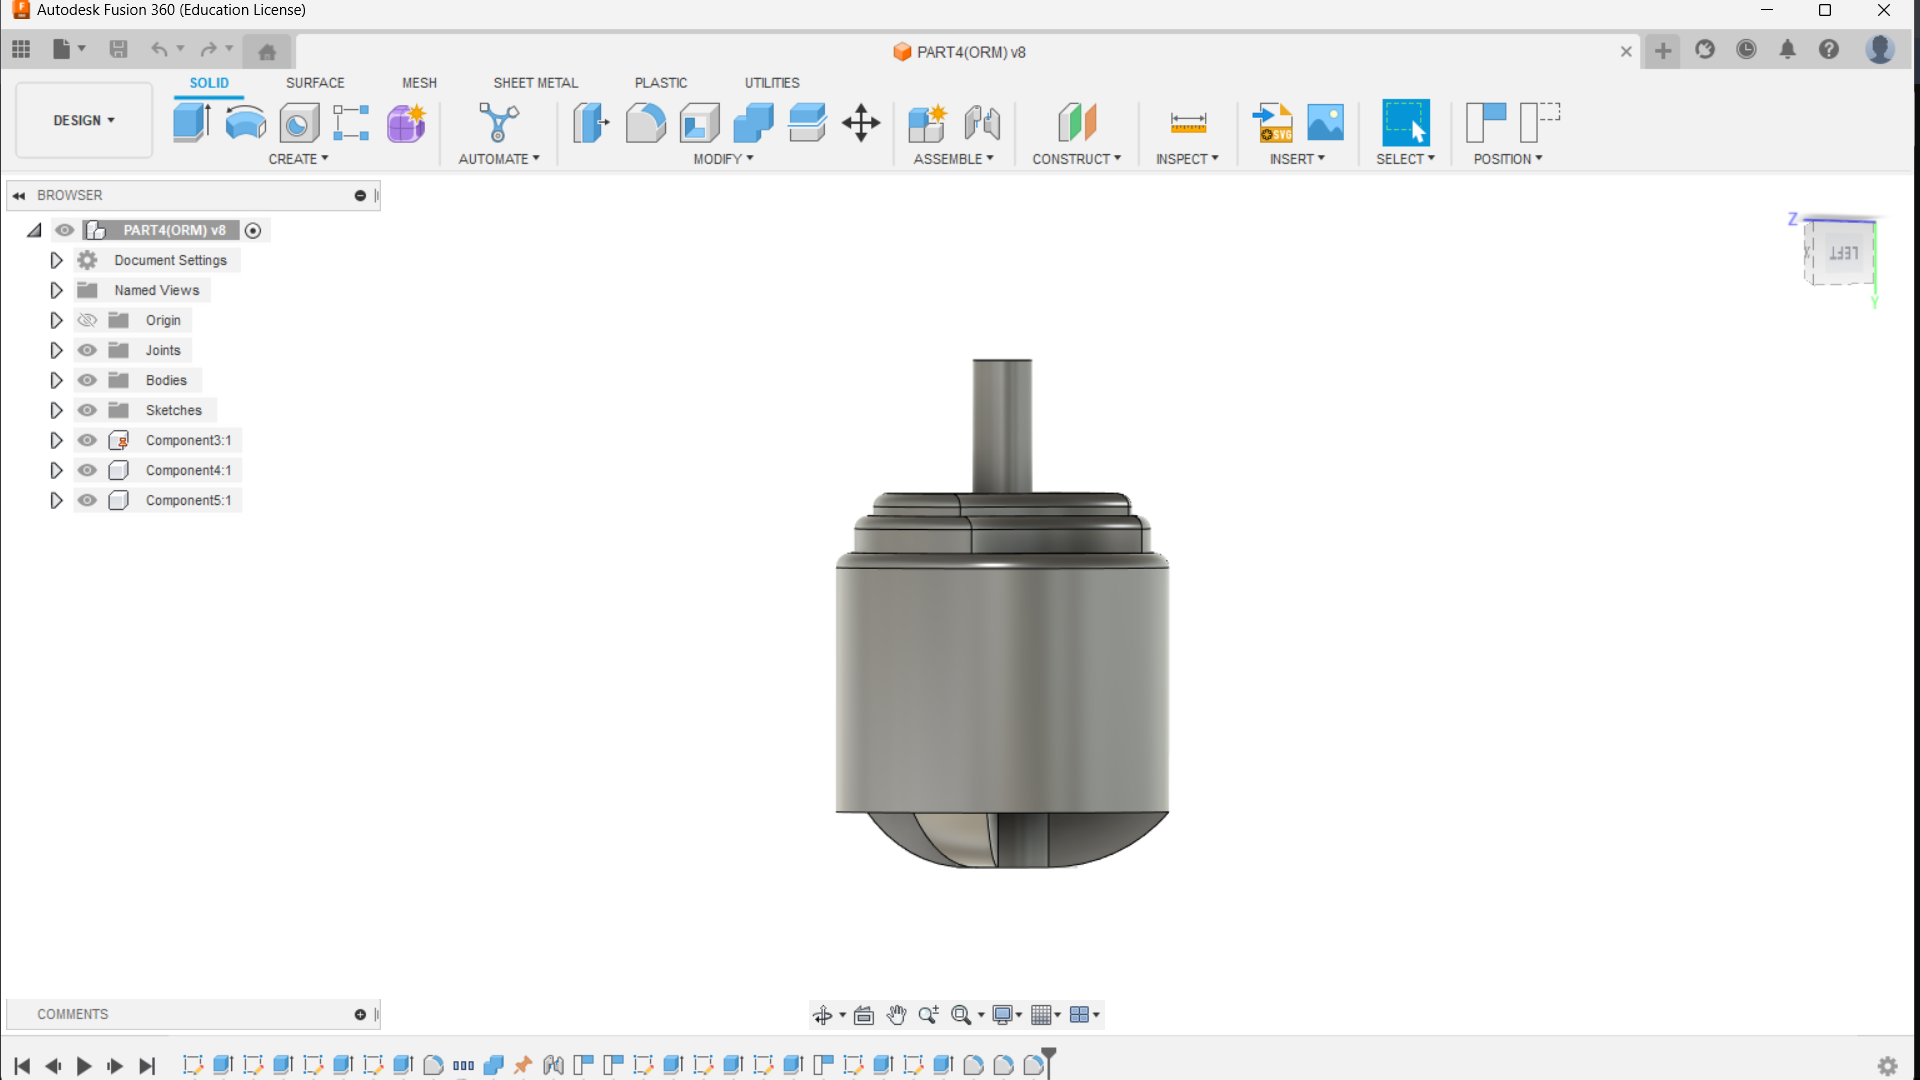Open the SHEET METAL tab

coord(535,83)
